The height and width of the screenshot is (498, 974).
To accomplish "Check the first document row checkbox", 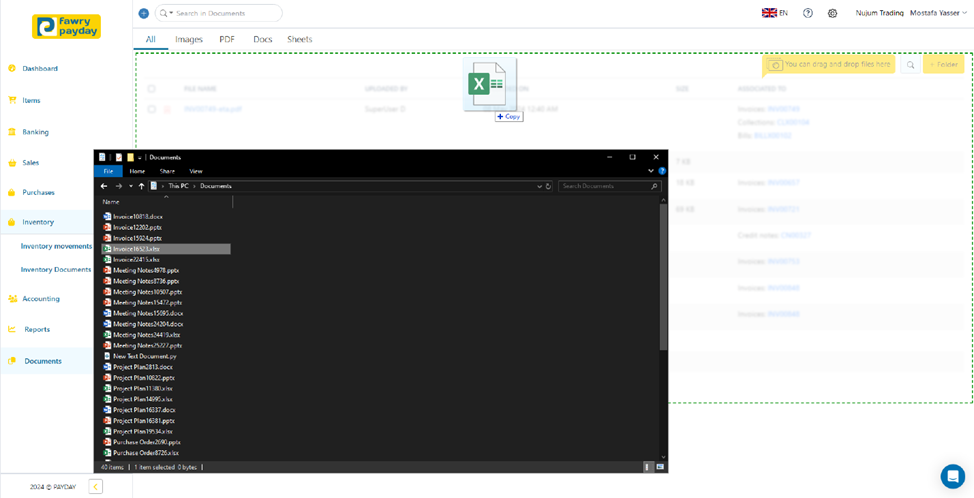I will pos(152,109).
